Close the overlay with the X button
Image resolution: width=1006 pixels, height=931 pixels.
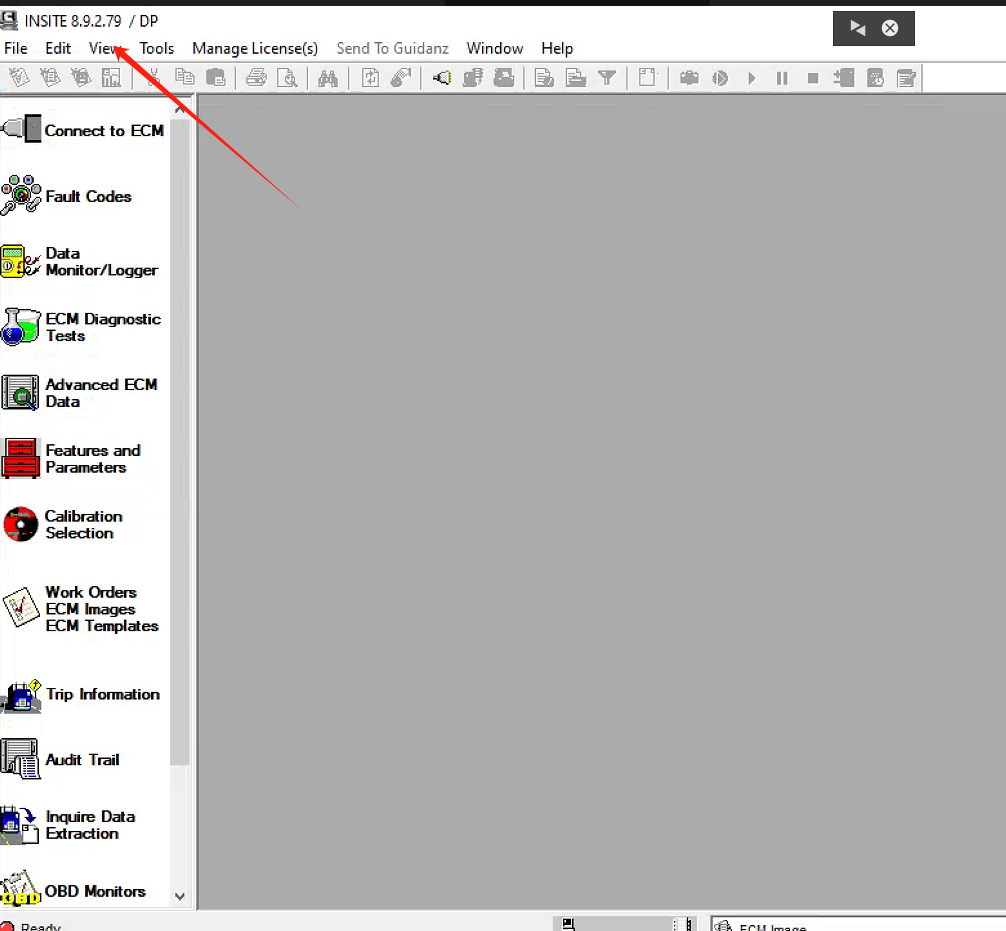[x=890, y=28]
